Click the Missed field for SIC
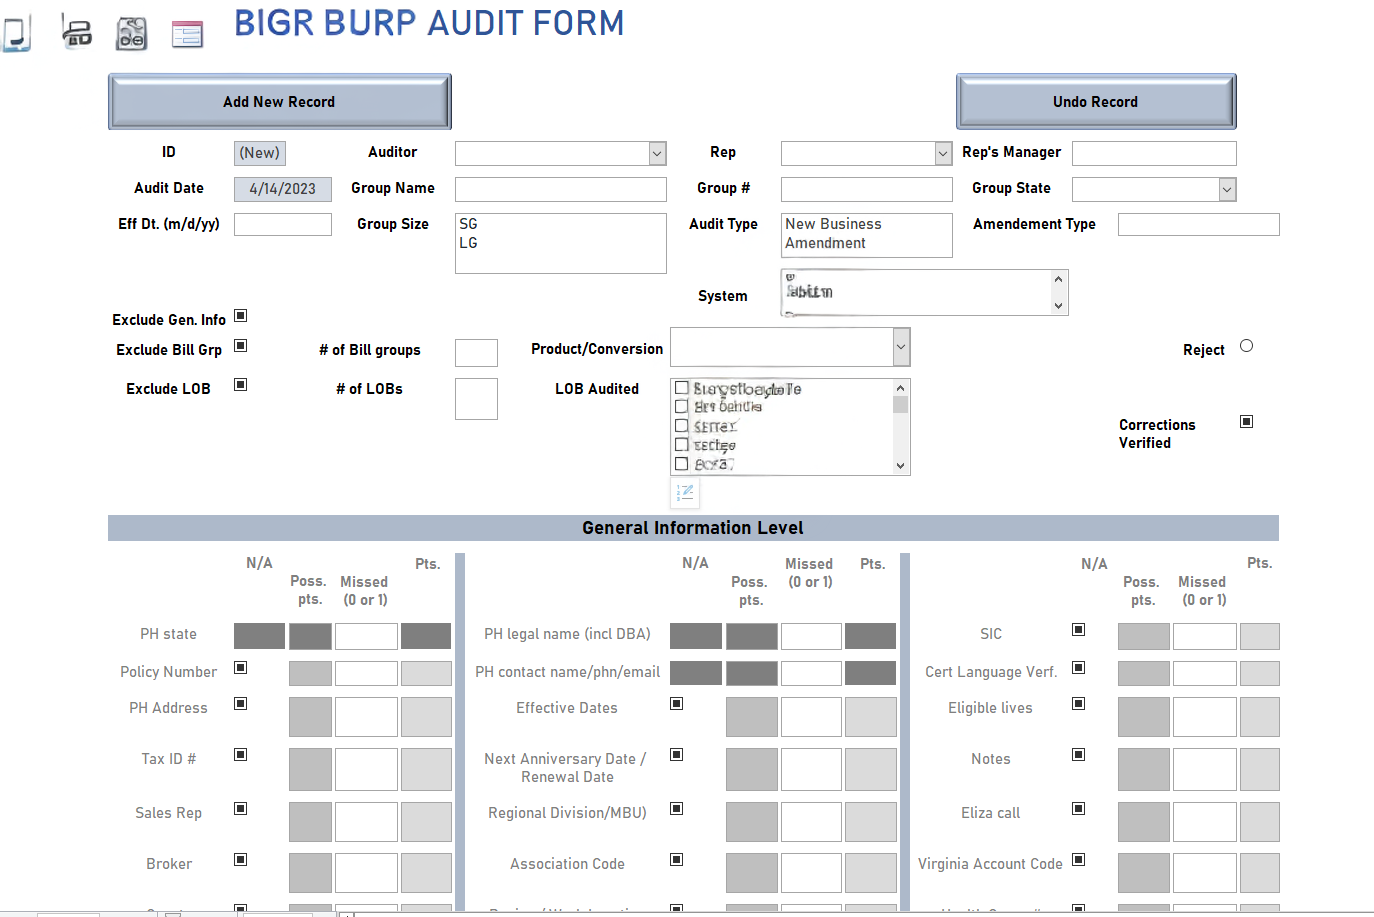Image resolution: width=1374 pixels, height=917 pixels. (1205, 636)
